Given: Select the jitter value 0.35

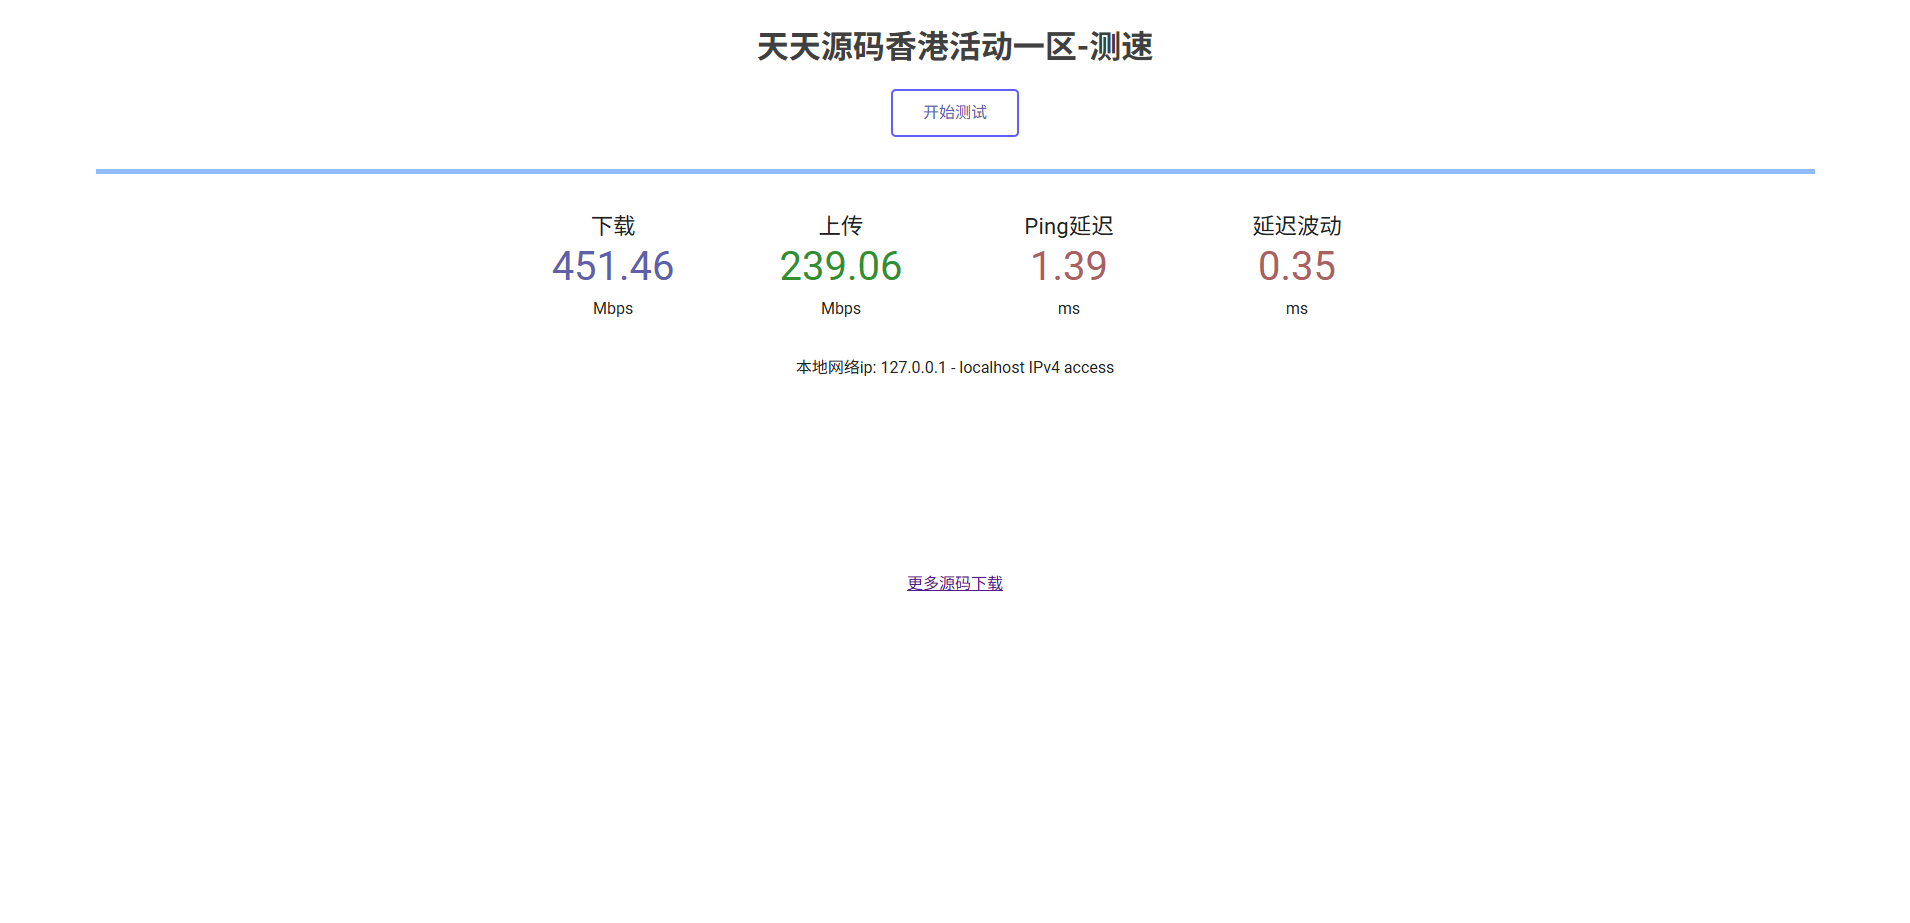Looking at the screenshot, I should click(x=1296, y=266).
